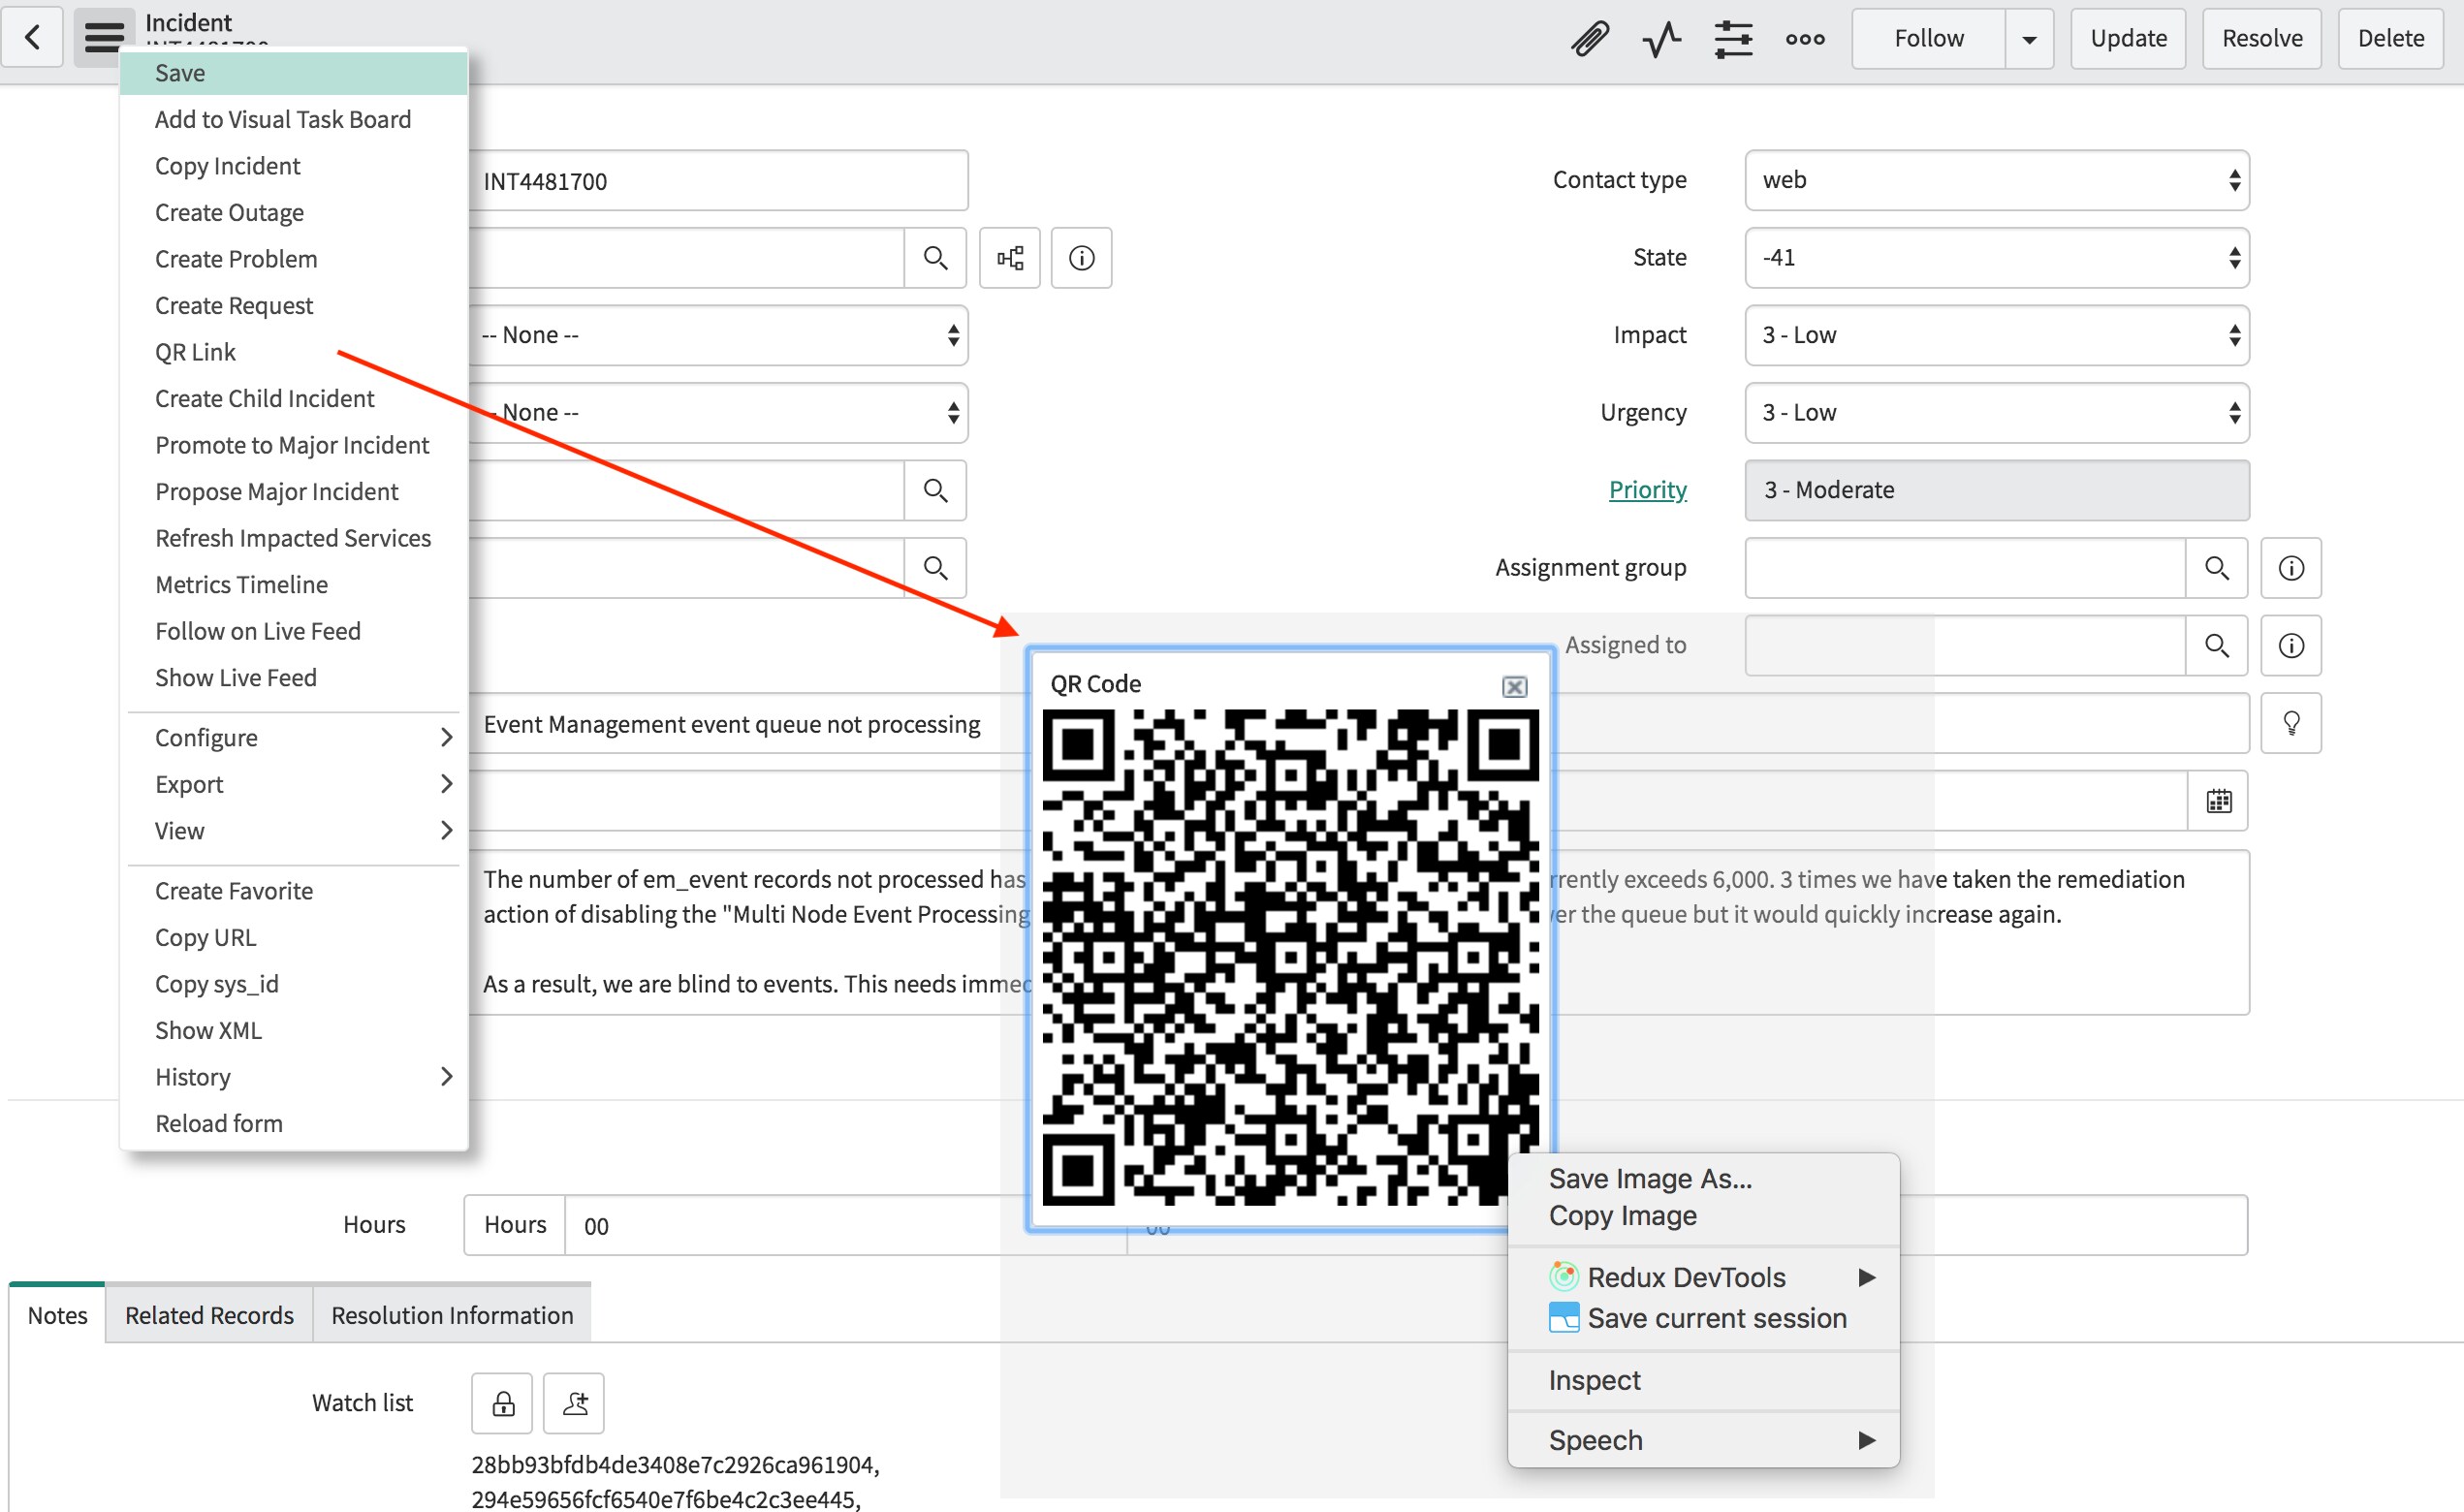Click the Follow button

[1929, 39]
